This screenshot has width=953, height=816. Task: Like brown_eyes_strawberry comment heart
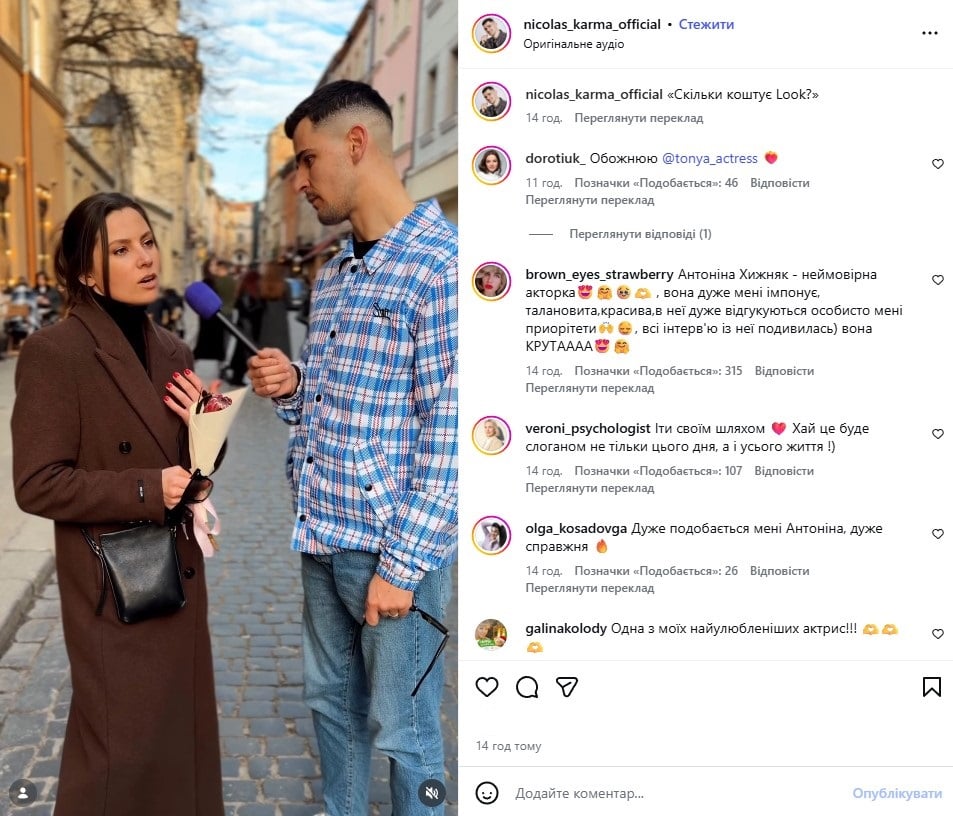click(938, 279)
